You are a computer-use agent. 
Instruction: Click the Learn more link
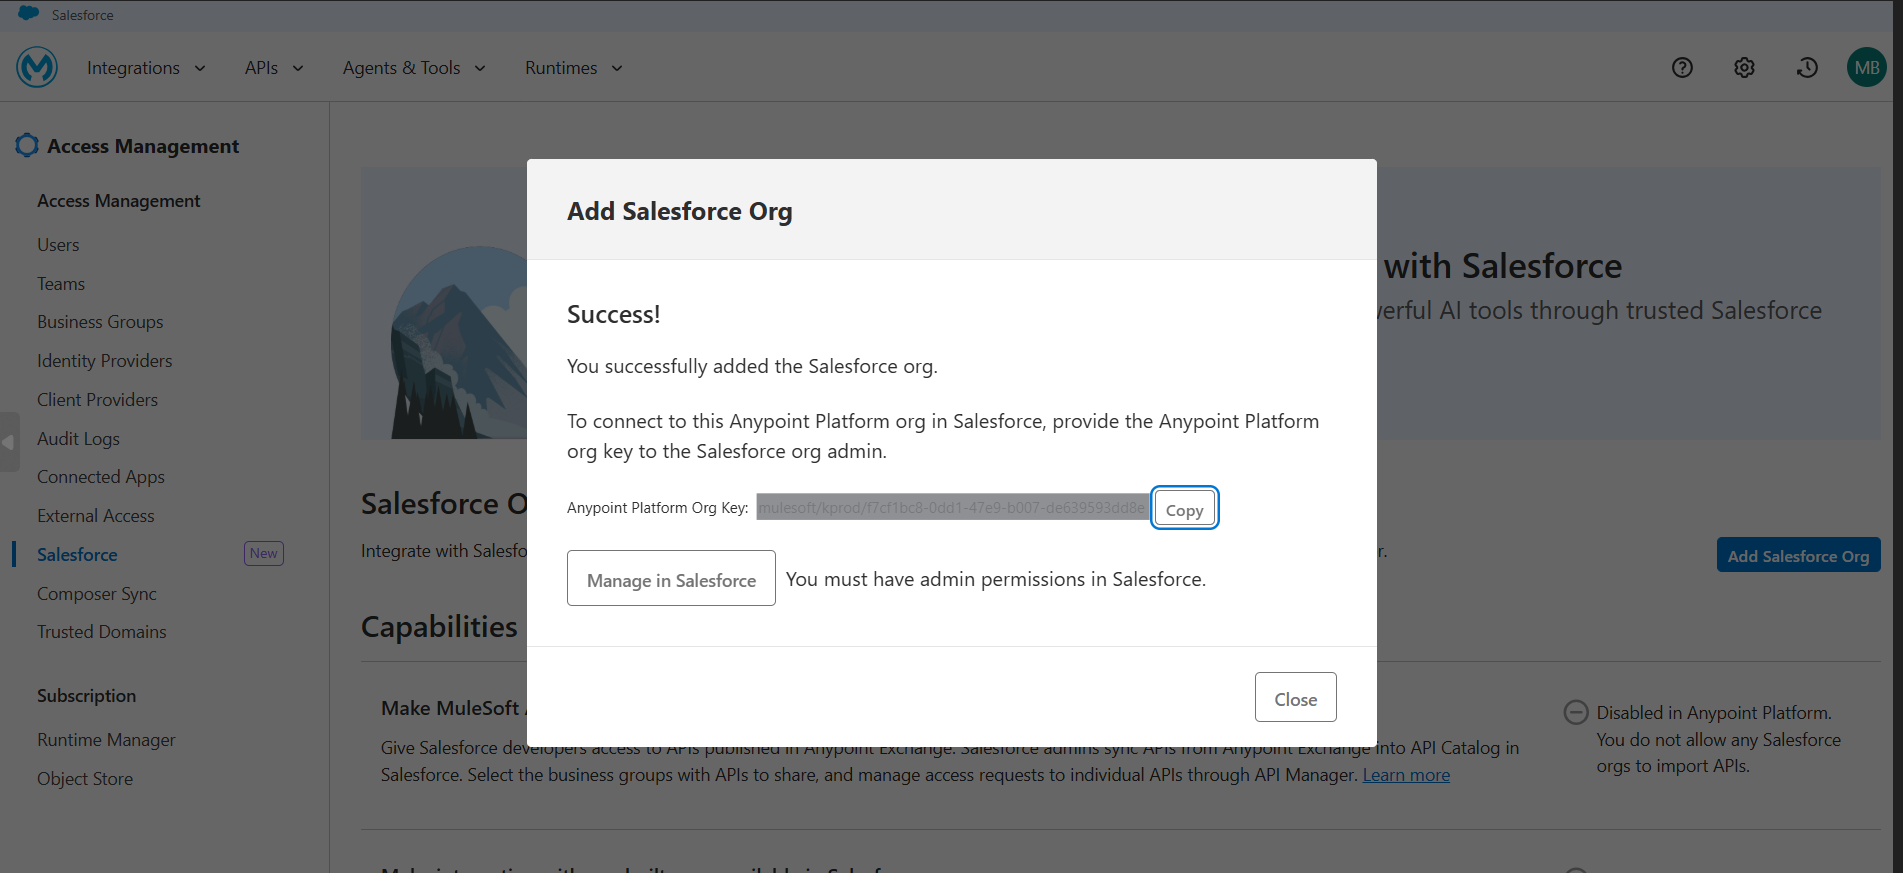(x=1405, y=775)
